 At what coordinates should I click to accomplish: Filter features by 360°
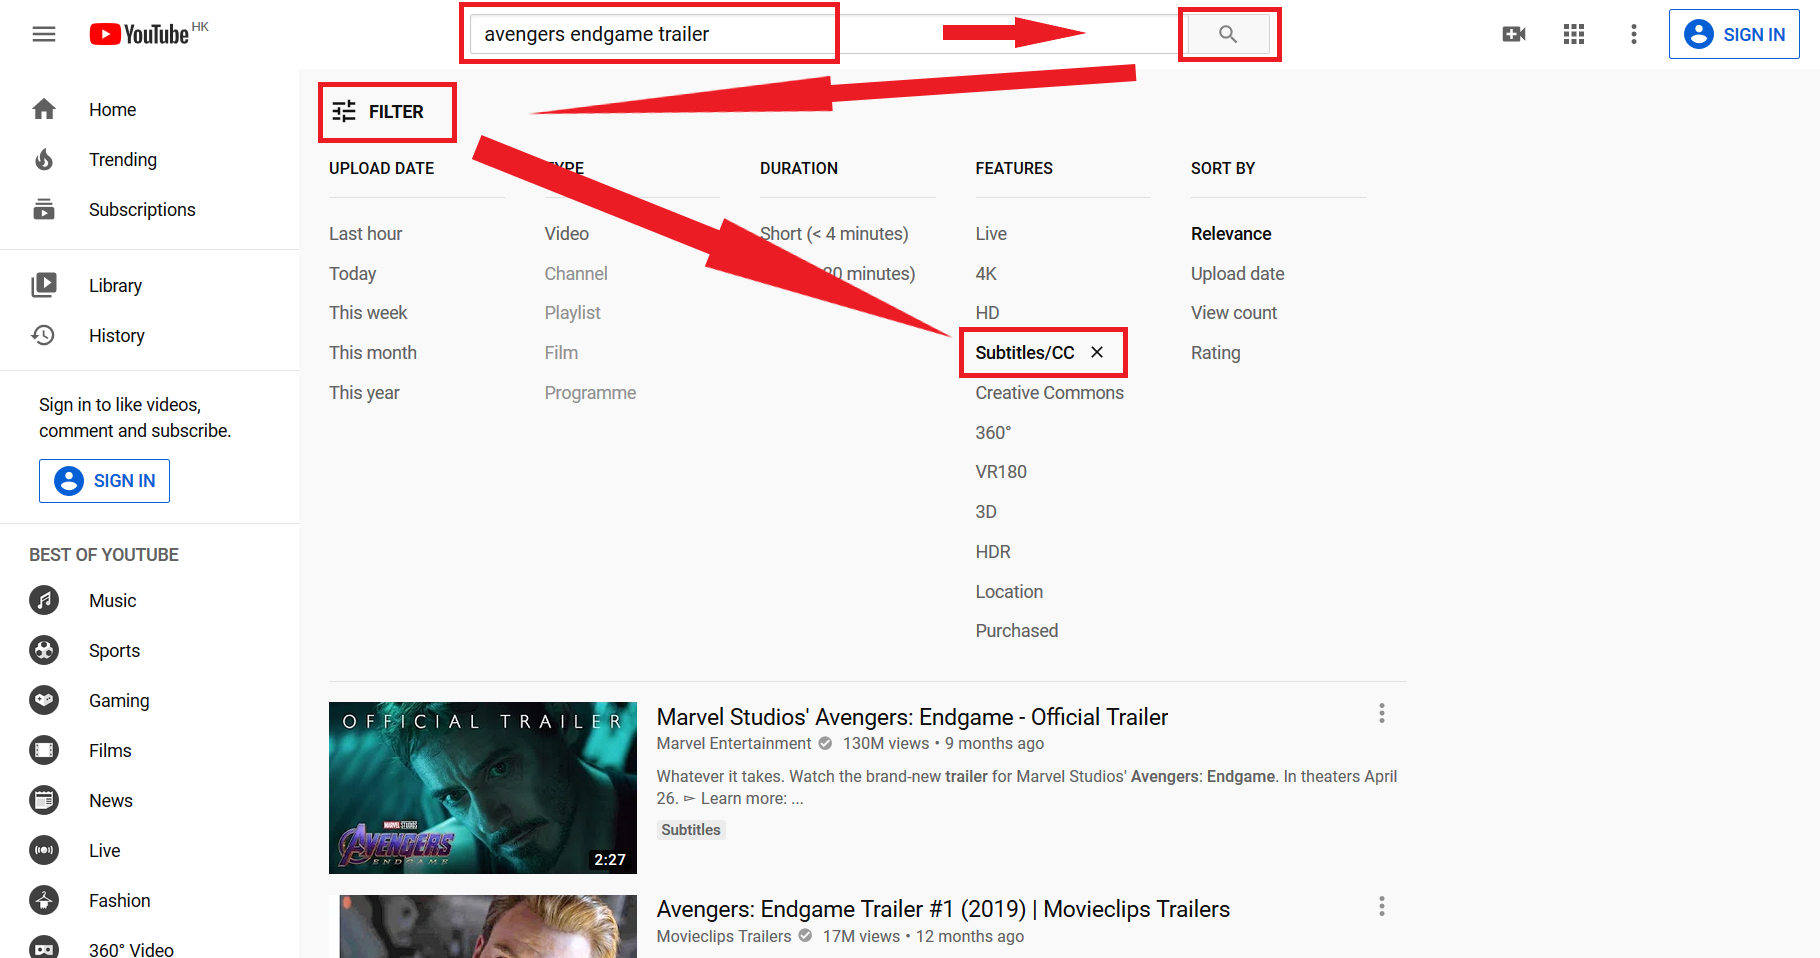point(993,432)
